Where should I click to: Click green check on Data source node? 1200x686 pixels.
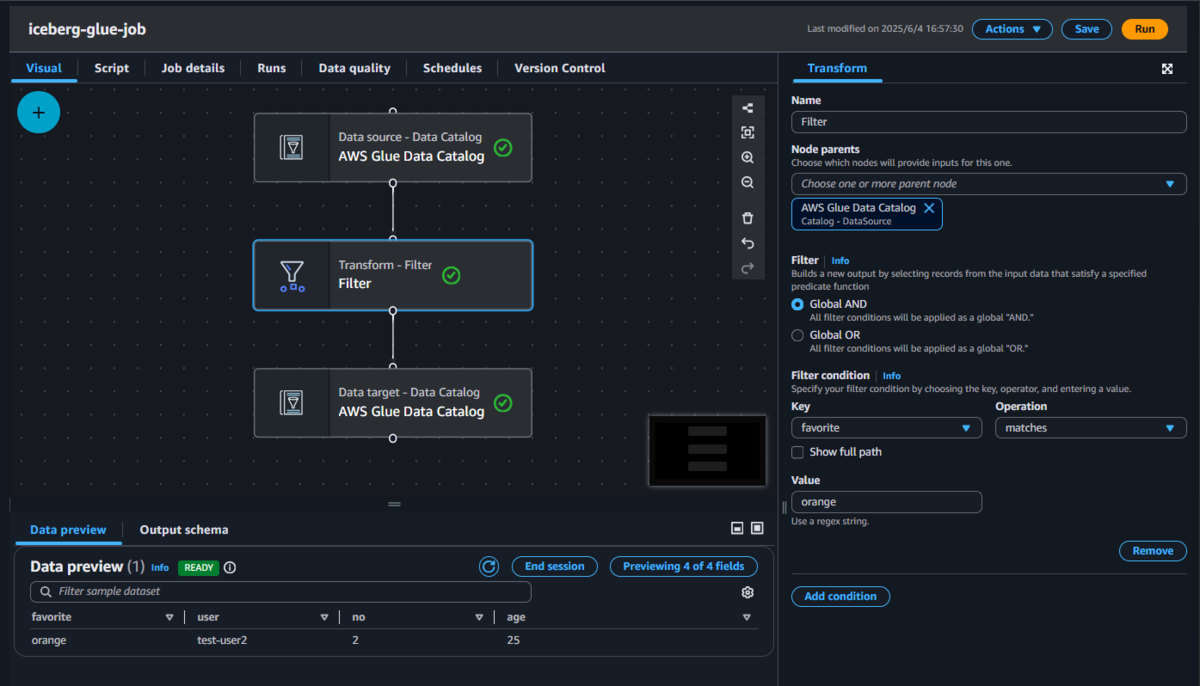point(503,147)
